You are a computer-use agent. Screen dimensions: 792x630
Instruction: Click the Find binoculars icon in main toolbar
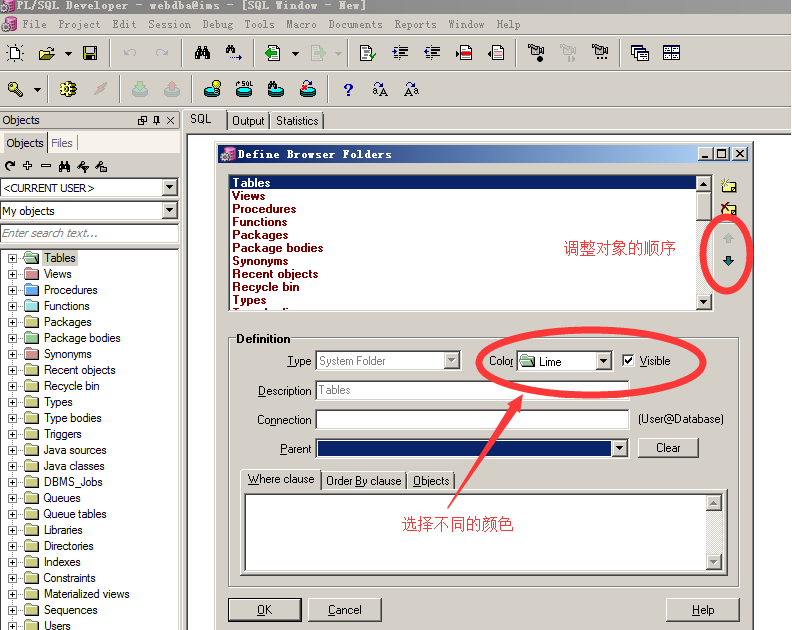(203, 53)
